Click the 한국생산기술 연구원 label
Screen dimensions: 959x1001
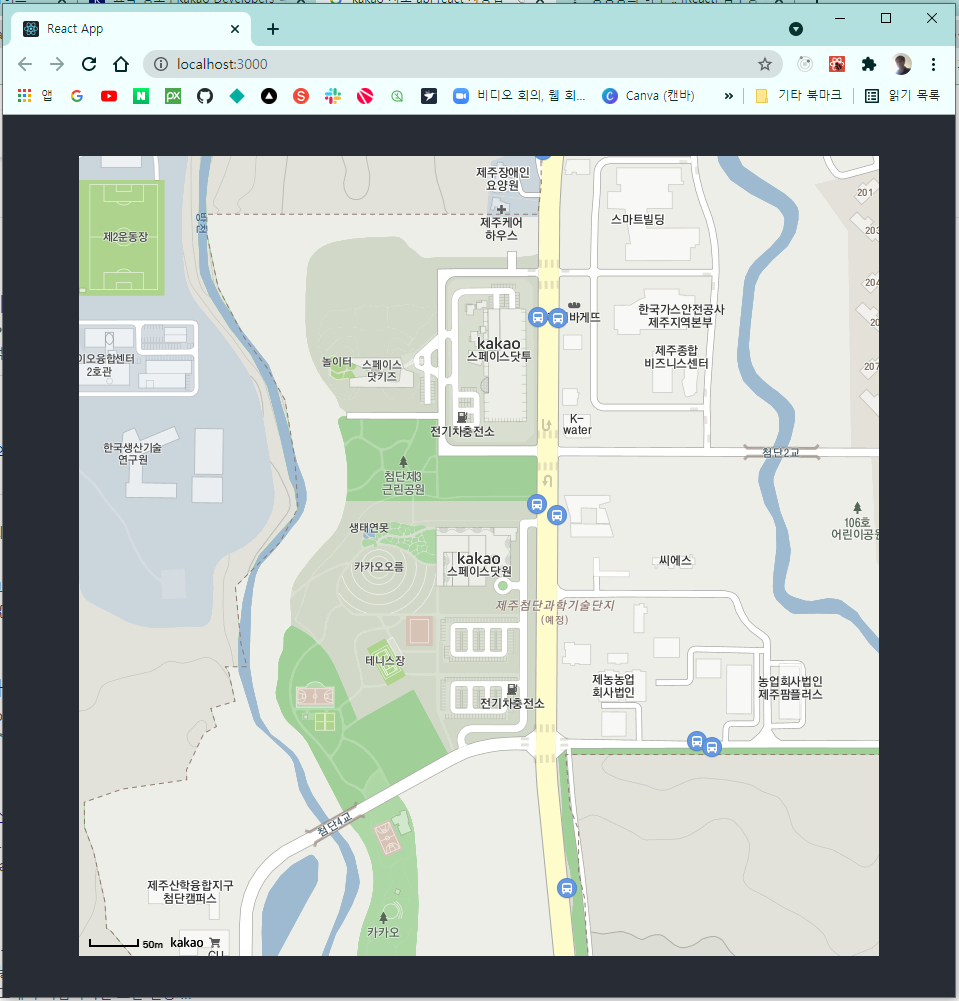pos(132,453)
